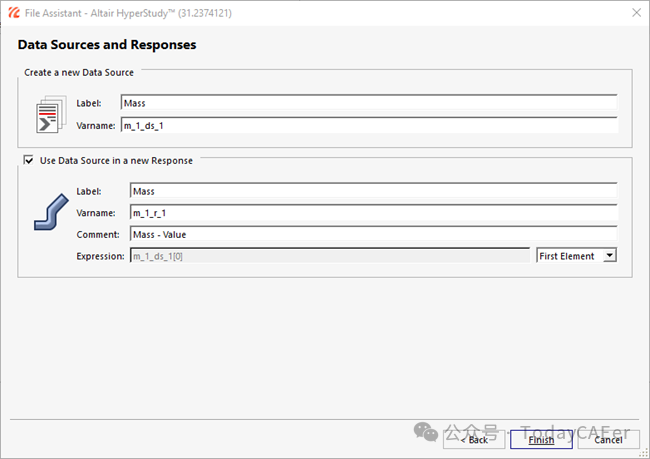Viewport: 650px width, 459px height.
Task: Focus the Data Source Label field
Action: (368, 103)
